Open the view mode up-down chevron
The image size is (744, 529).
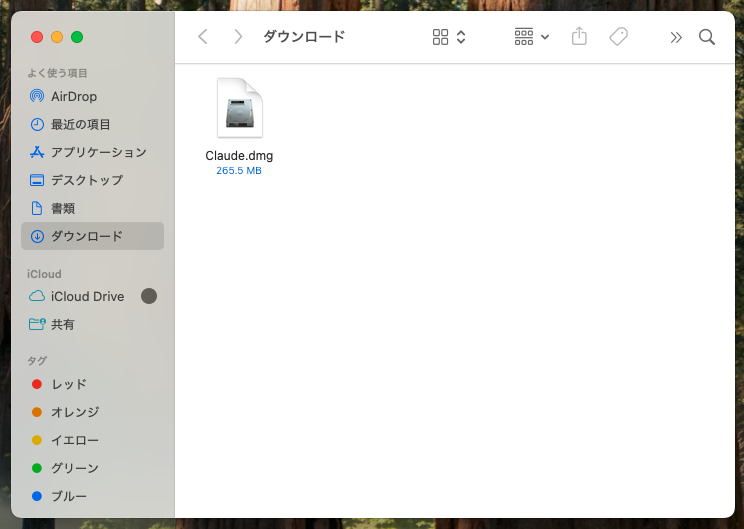point(461,37)
